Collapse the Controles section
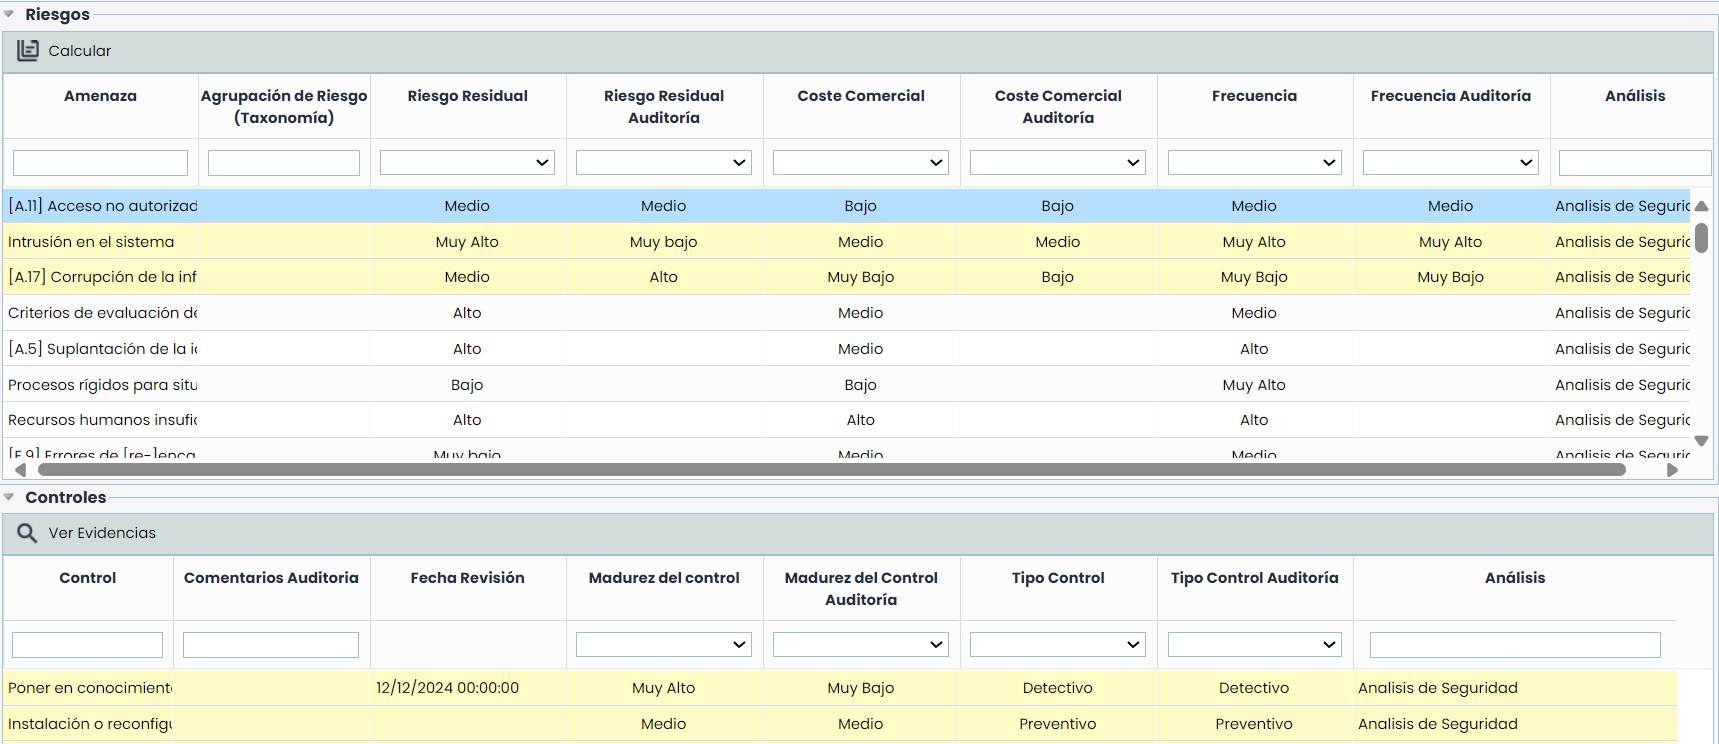 [x=9, y=497]
